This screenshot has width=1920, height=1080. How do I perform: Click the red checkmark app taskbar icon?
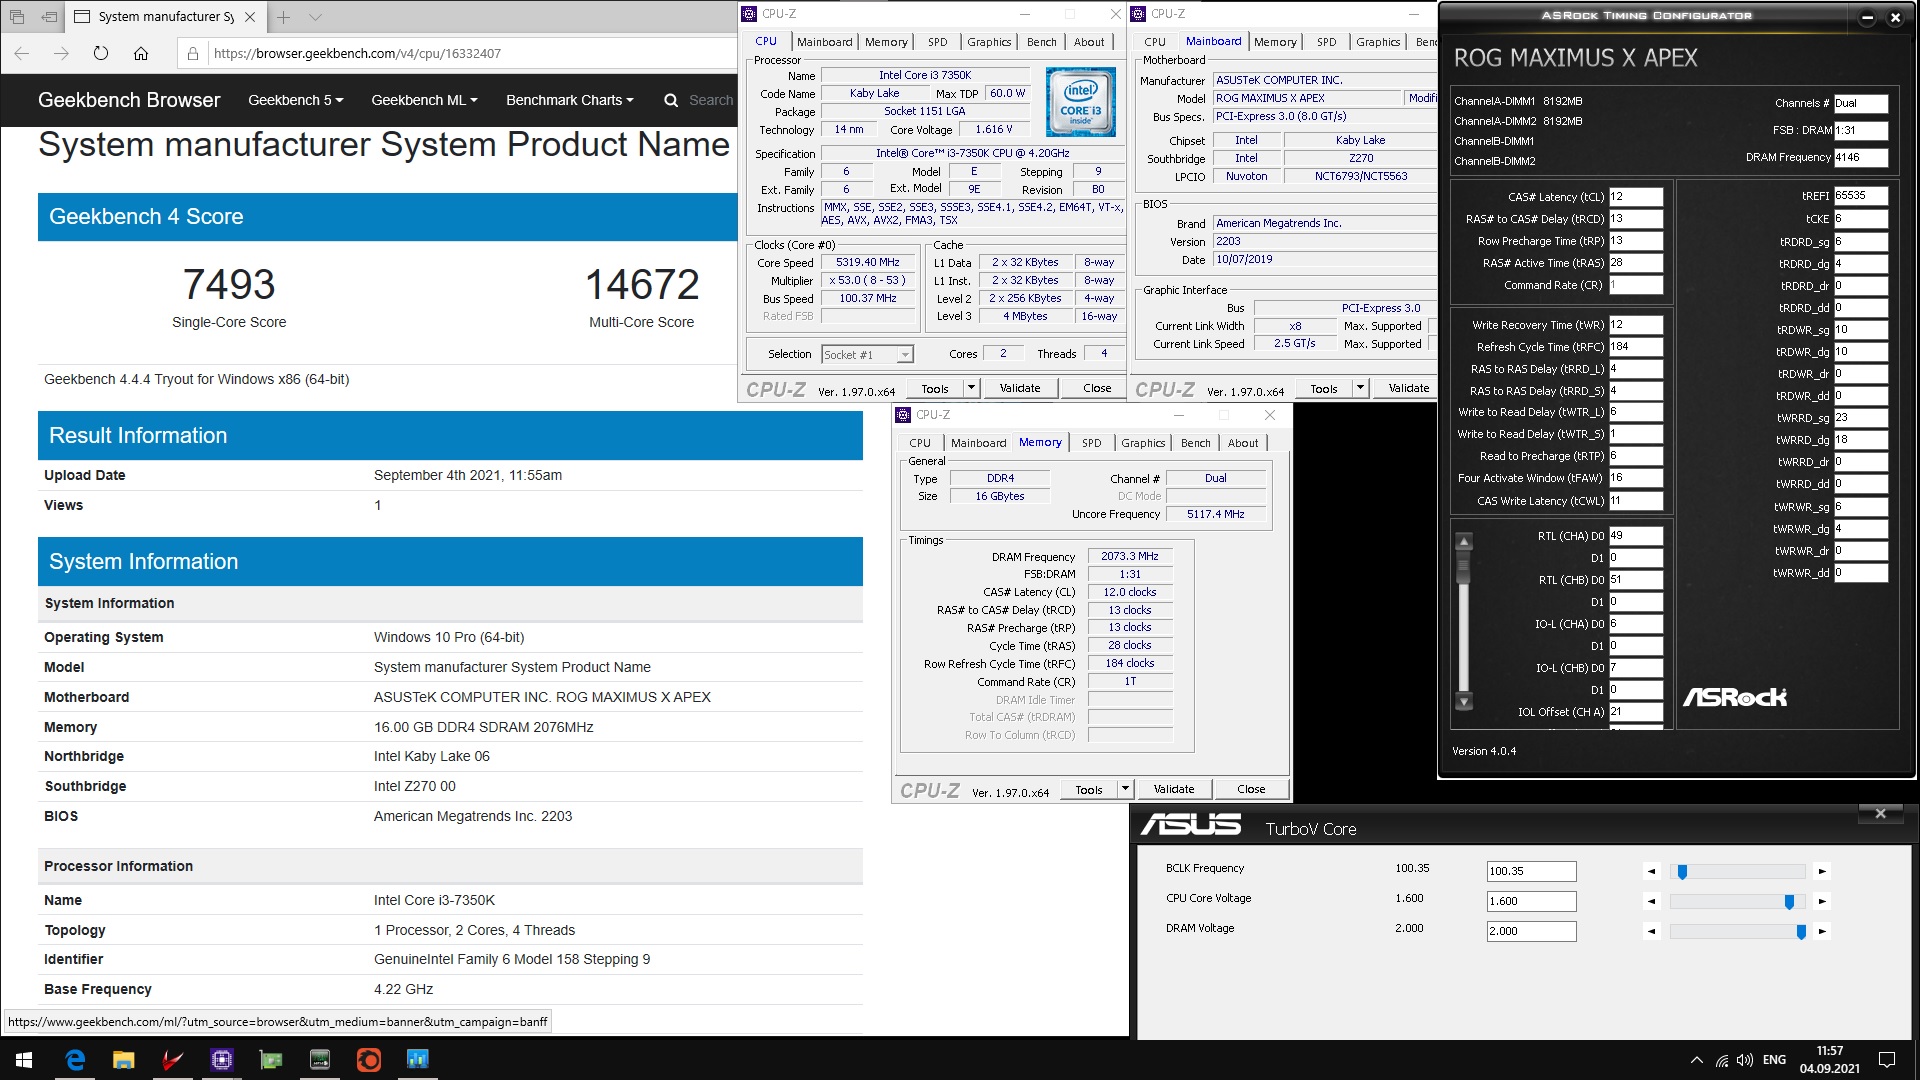point(172,1060)
